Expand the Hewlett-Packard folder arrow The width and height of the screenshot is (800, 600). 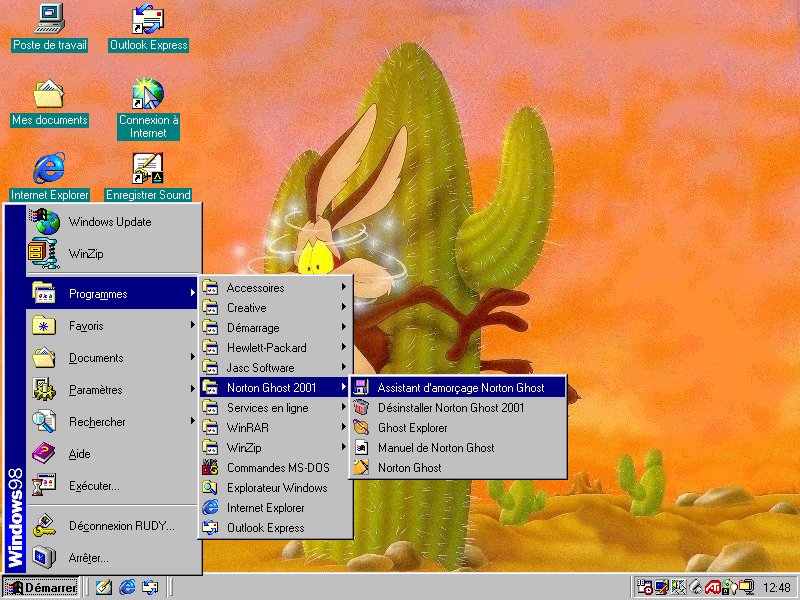(x=344, y=347)
